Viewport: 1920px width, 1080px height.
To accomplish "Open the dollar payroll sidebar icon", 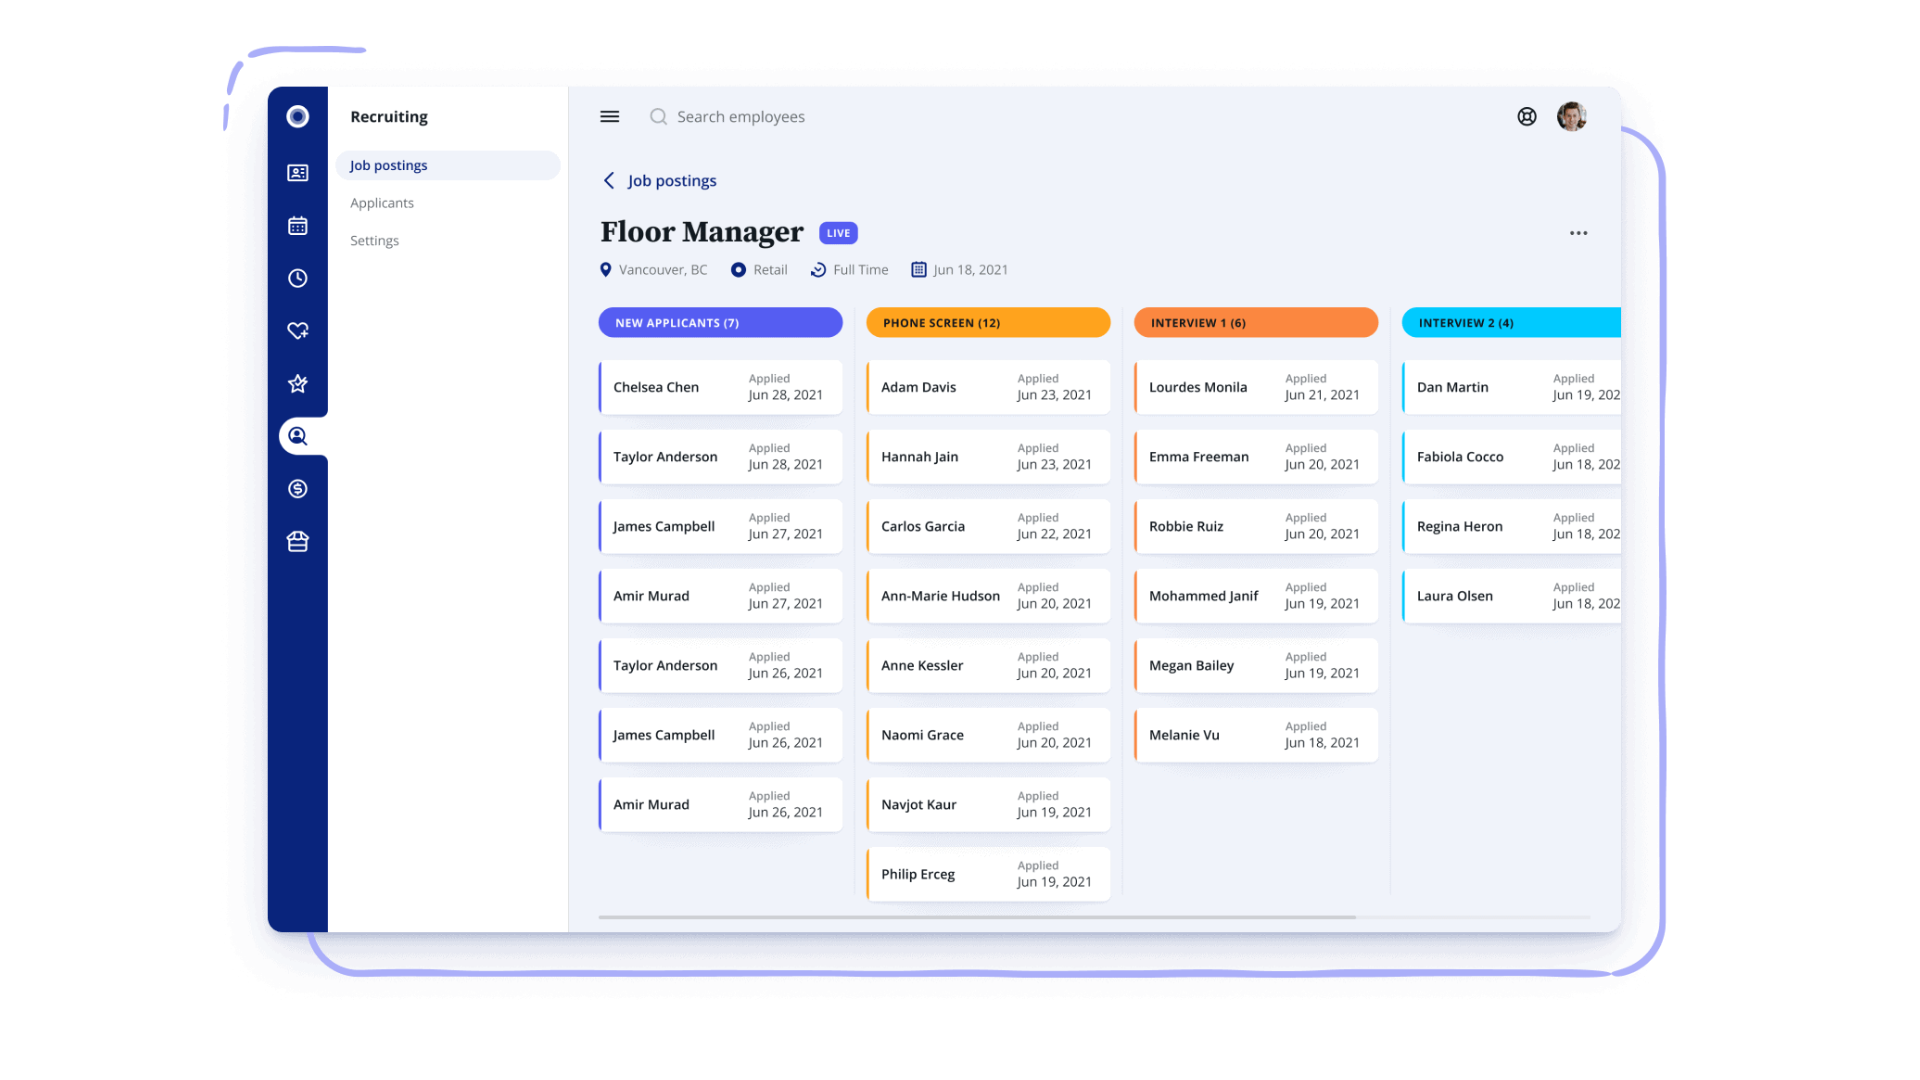I will (297, 489).
